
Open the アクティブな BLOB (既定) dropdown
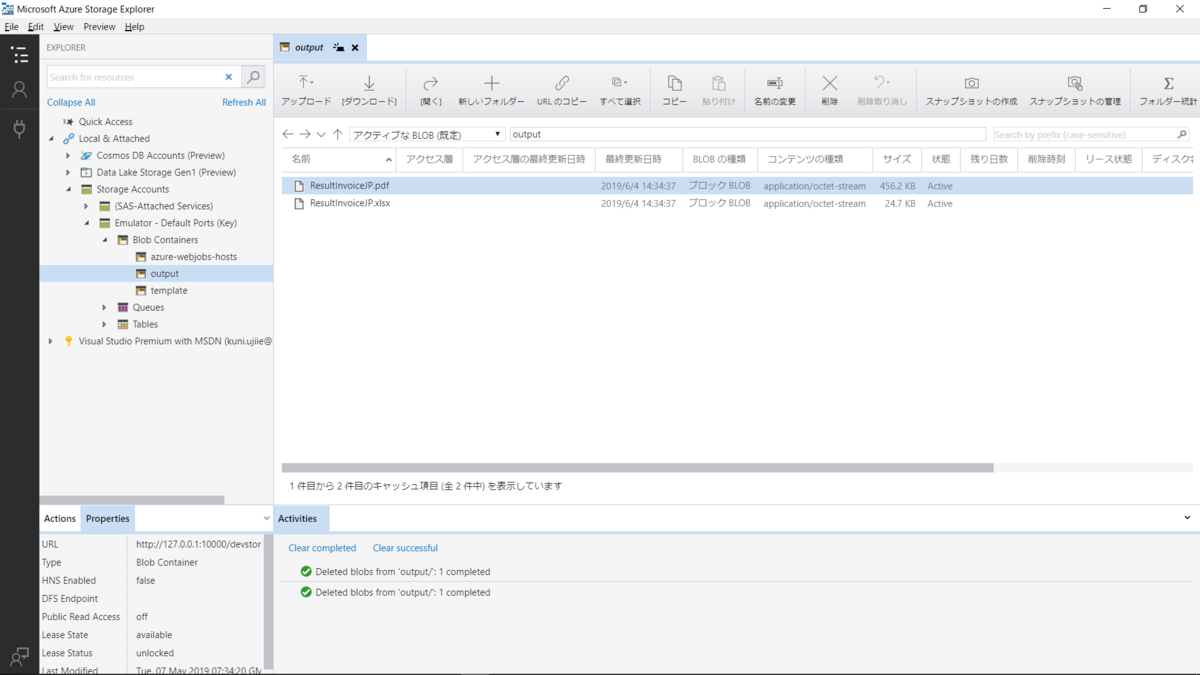click(427, 134)
